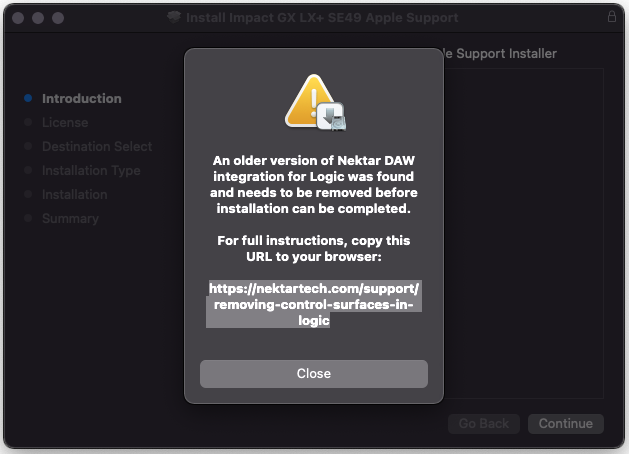Select the Installation step in sidebar
The width and height of the screenshot is (629, 454).
pyautogui.click(x=75, y=195)
